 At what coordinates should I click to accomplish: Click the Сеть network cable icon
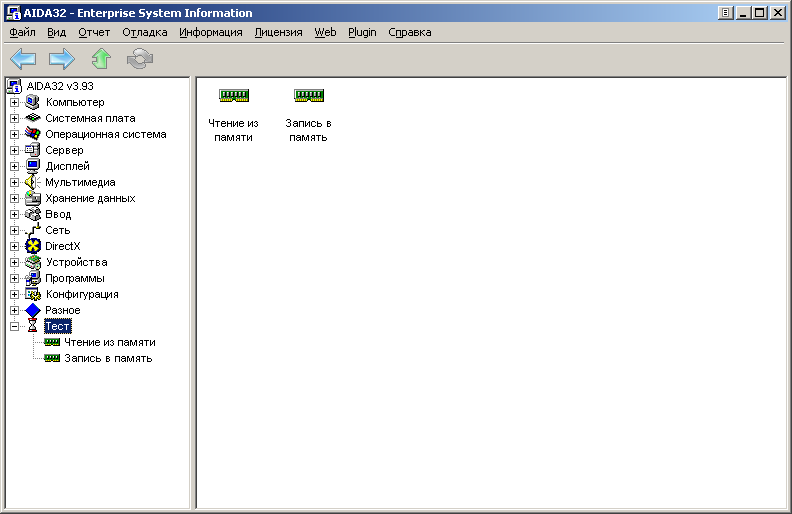click(x=33, y=230)
